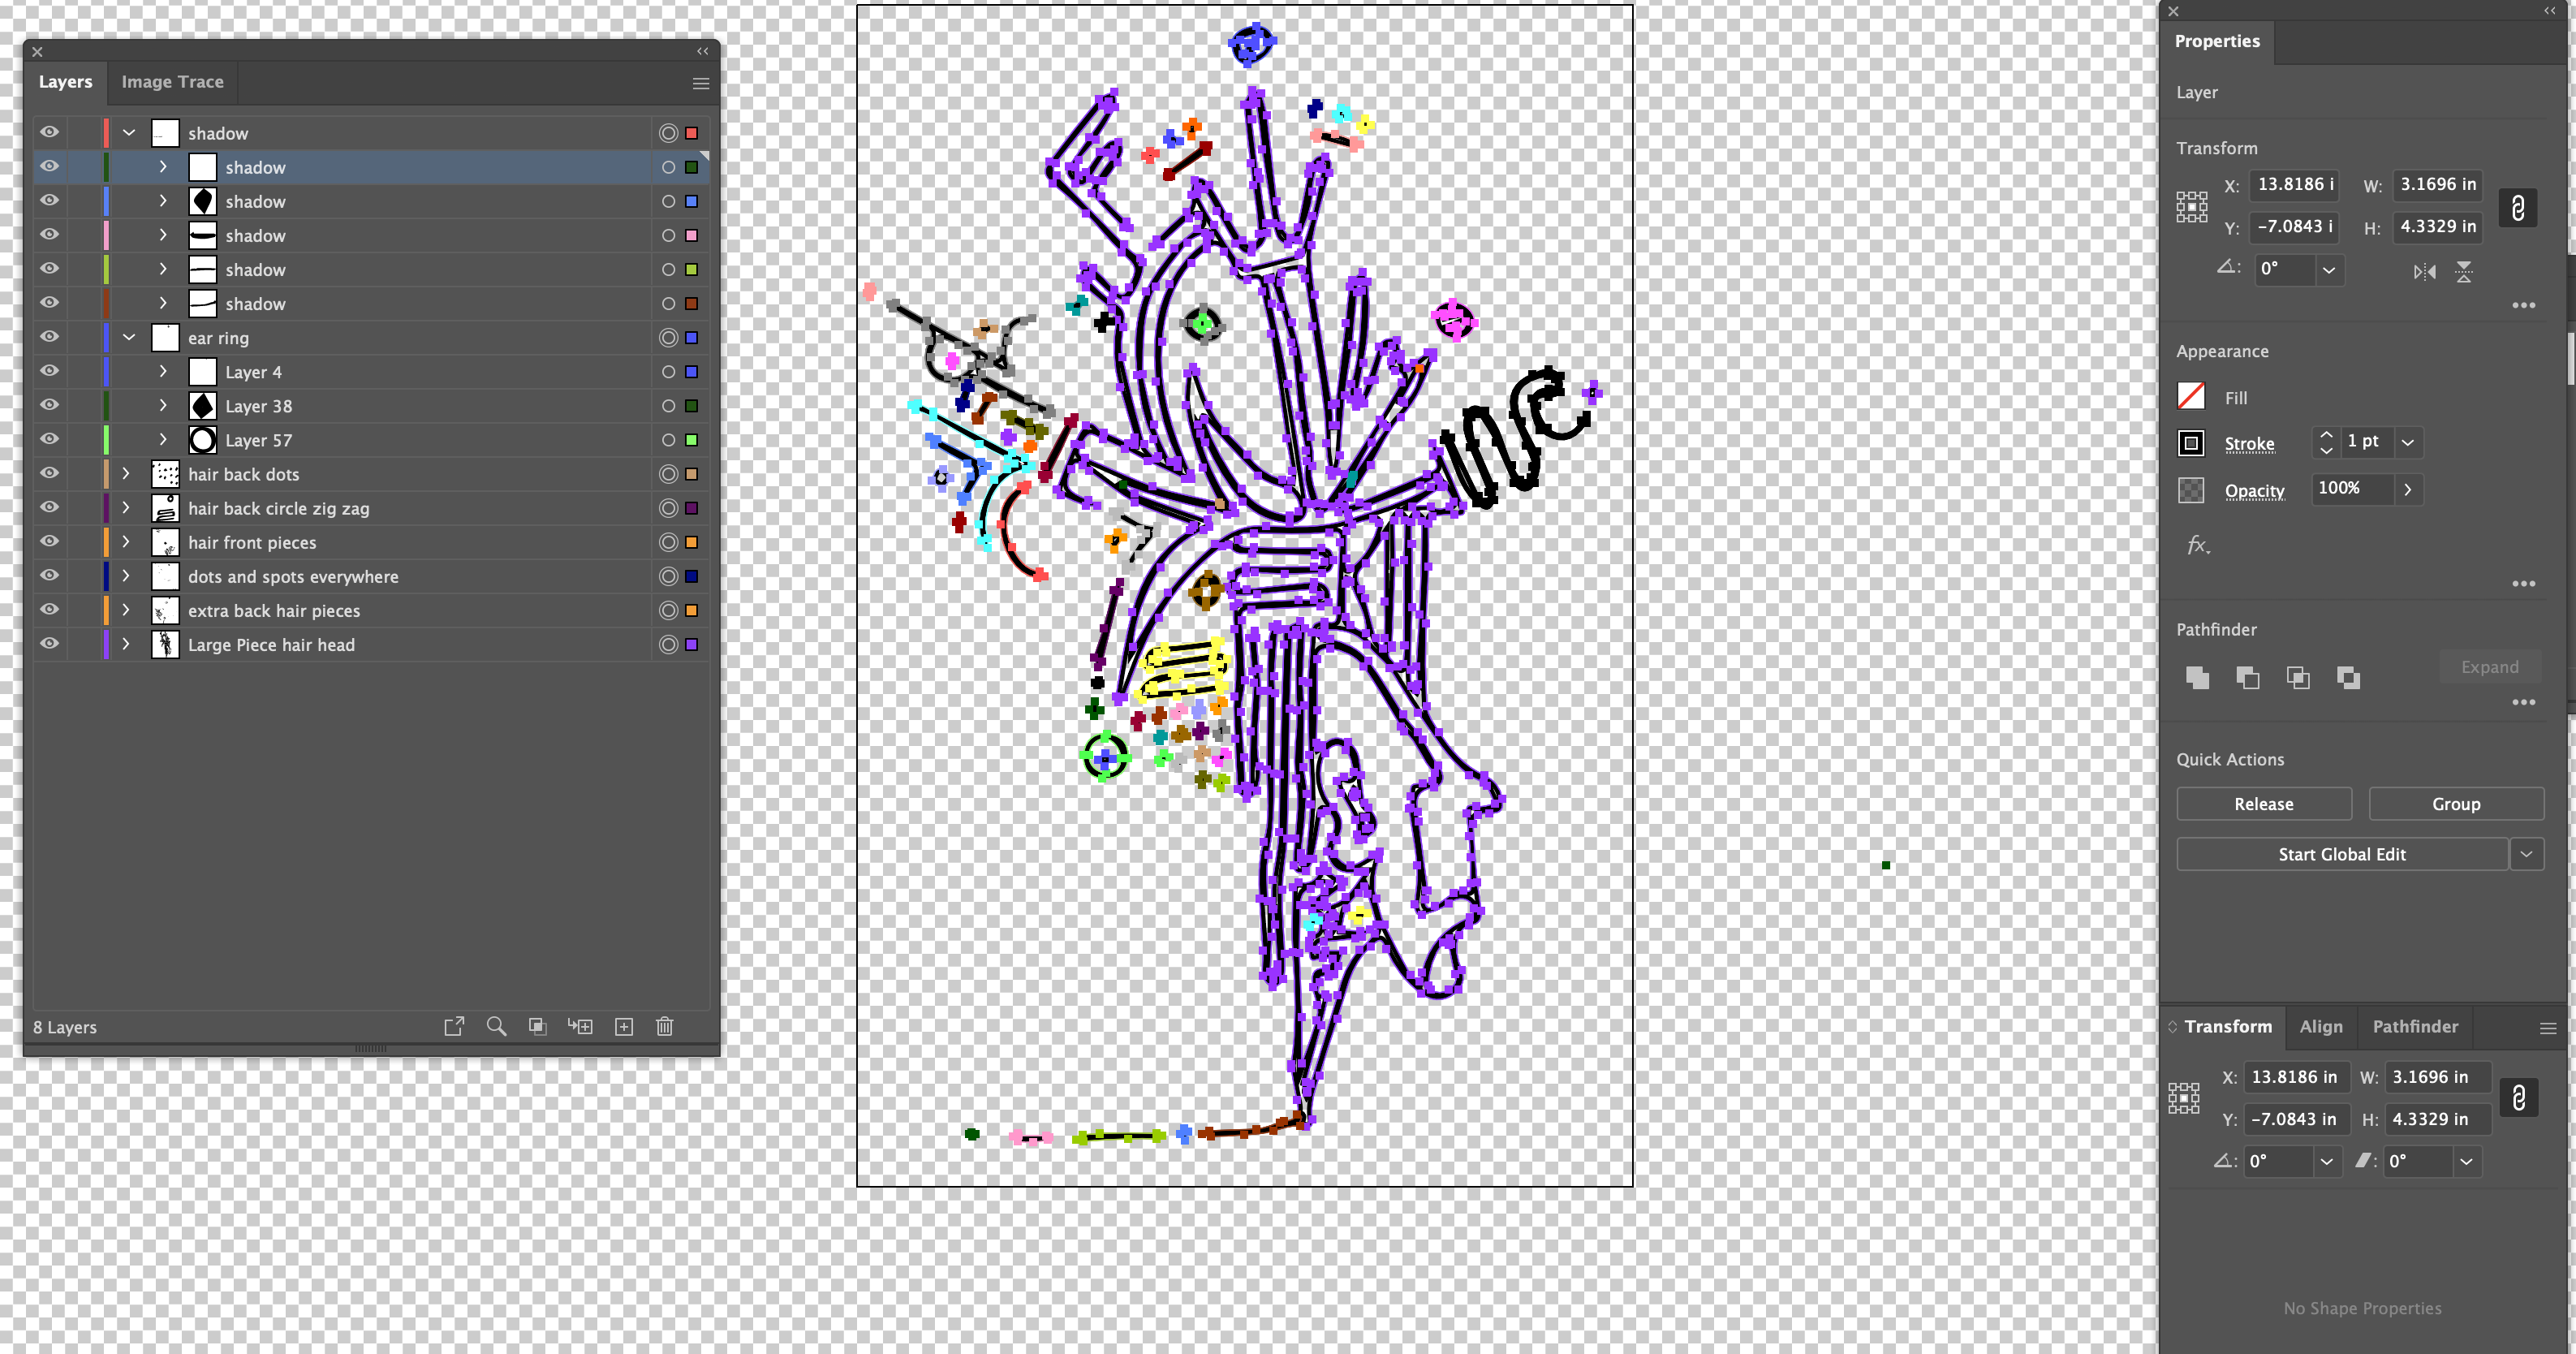2576x1354 pixels.
Task: Apply the Minus Front Pathfinder mode
Action: pyautogui.click(x=2248, y=677)
